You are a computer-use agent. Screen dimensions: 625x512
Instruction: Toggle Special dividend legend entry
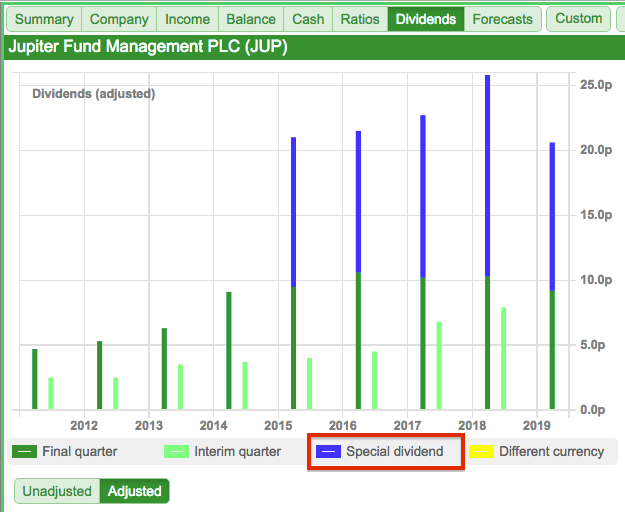[379, 451]
